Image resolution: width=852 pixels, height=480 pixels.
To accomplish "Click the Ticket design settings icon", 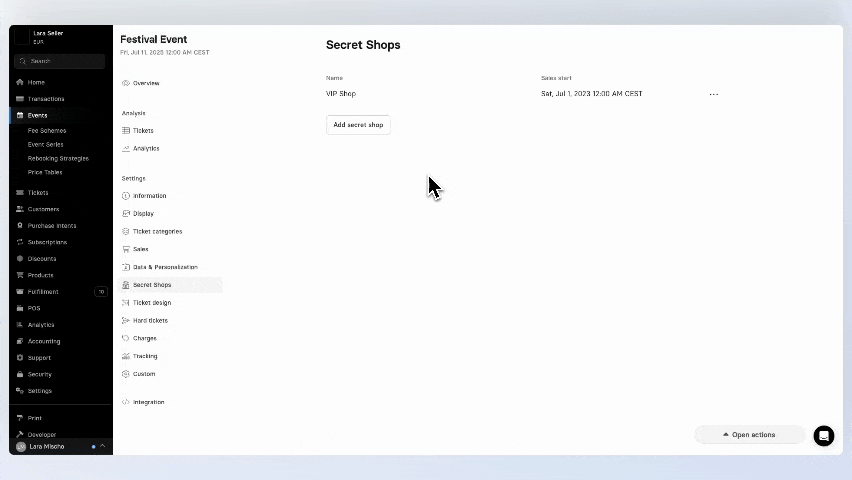I will tap(126, 303).
